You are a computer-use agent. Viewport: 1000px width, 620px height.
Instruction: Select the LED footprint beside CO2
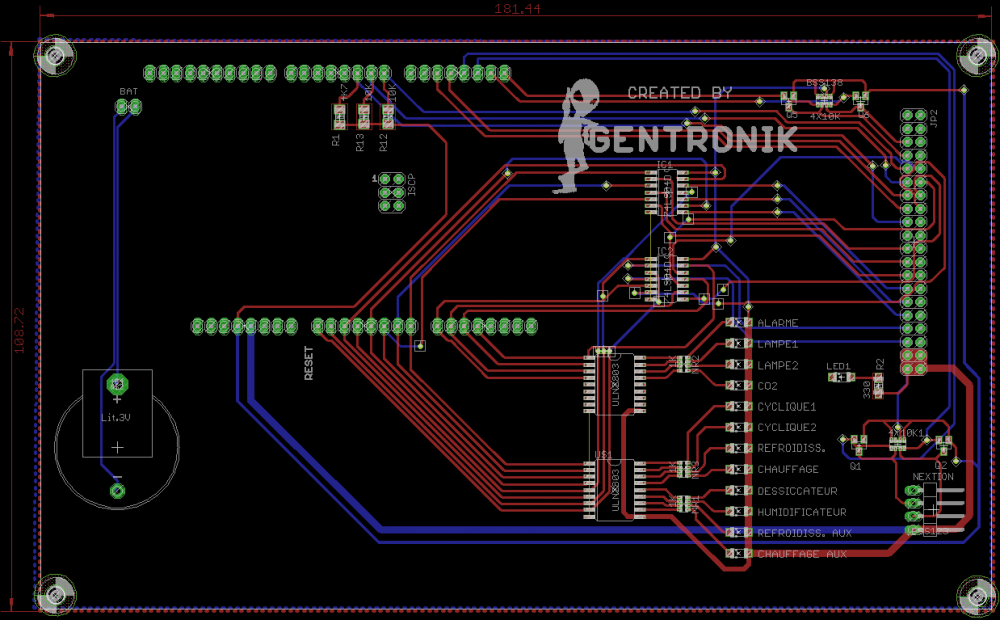(739, 386)
